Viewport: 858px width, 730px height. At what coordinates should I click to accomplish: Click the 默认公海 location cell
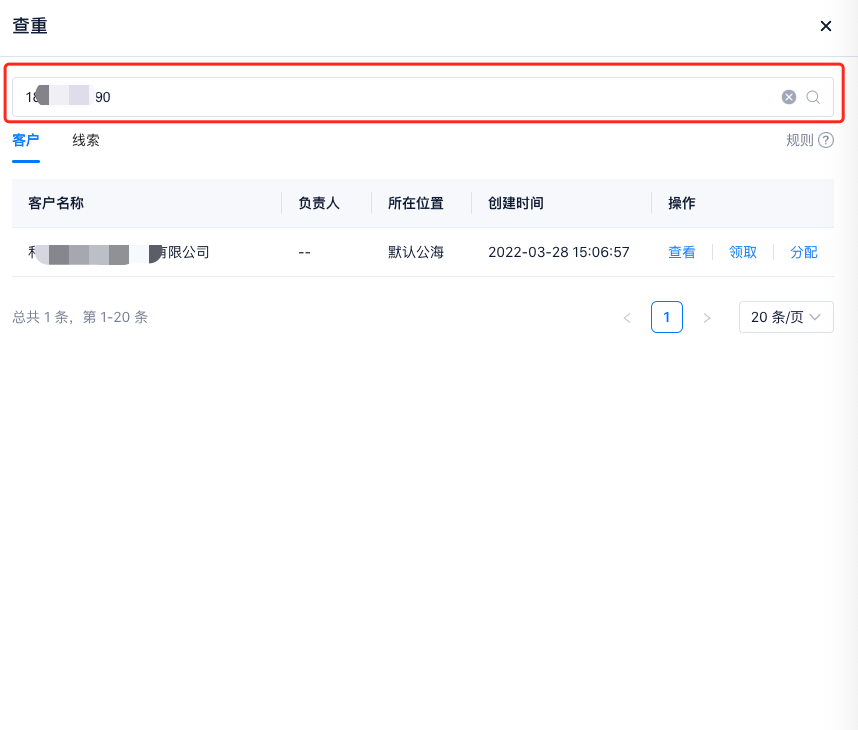(416, 252)
